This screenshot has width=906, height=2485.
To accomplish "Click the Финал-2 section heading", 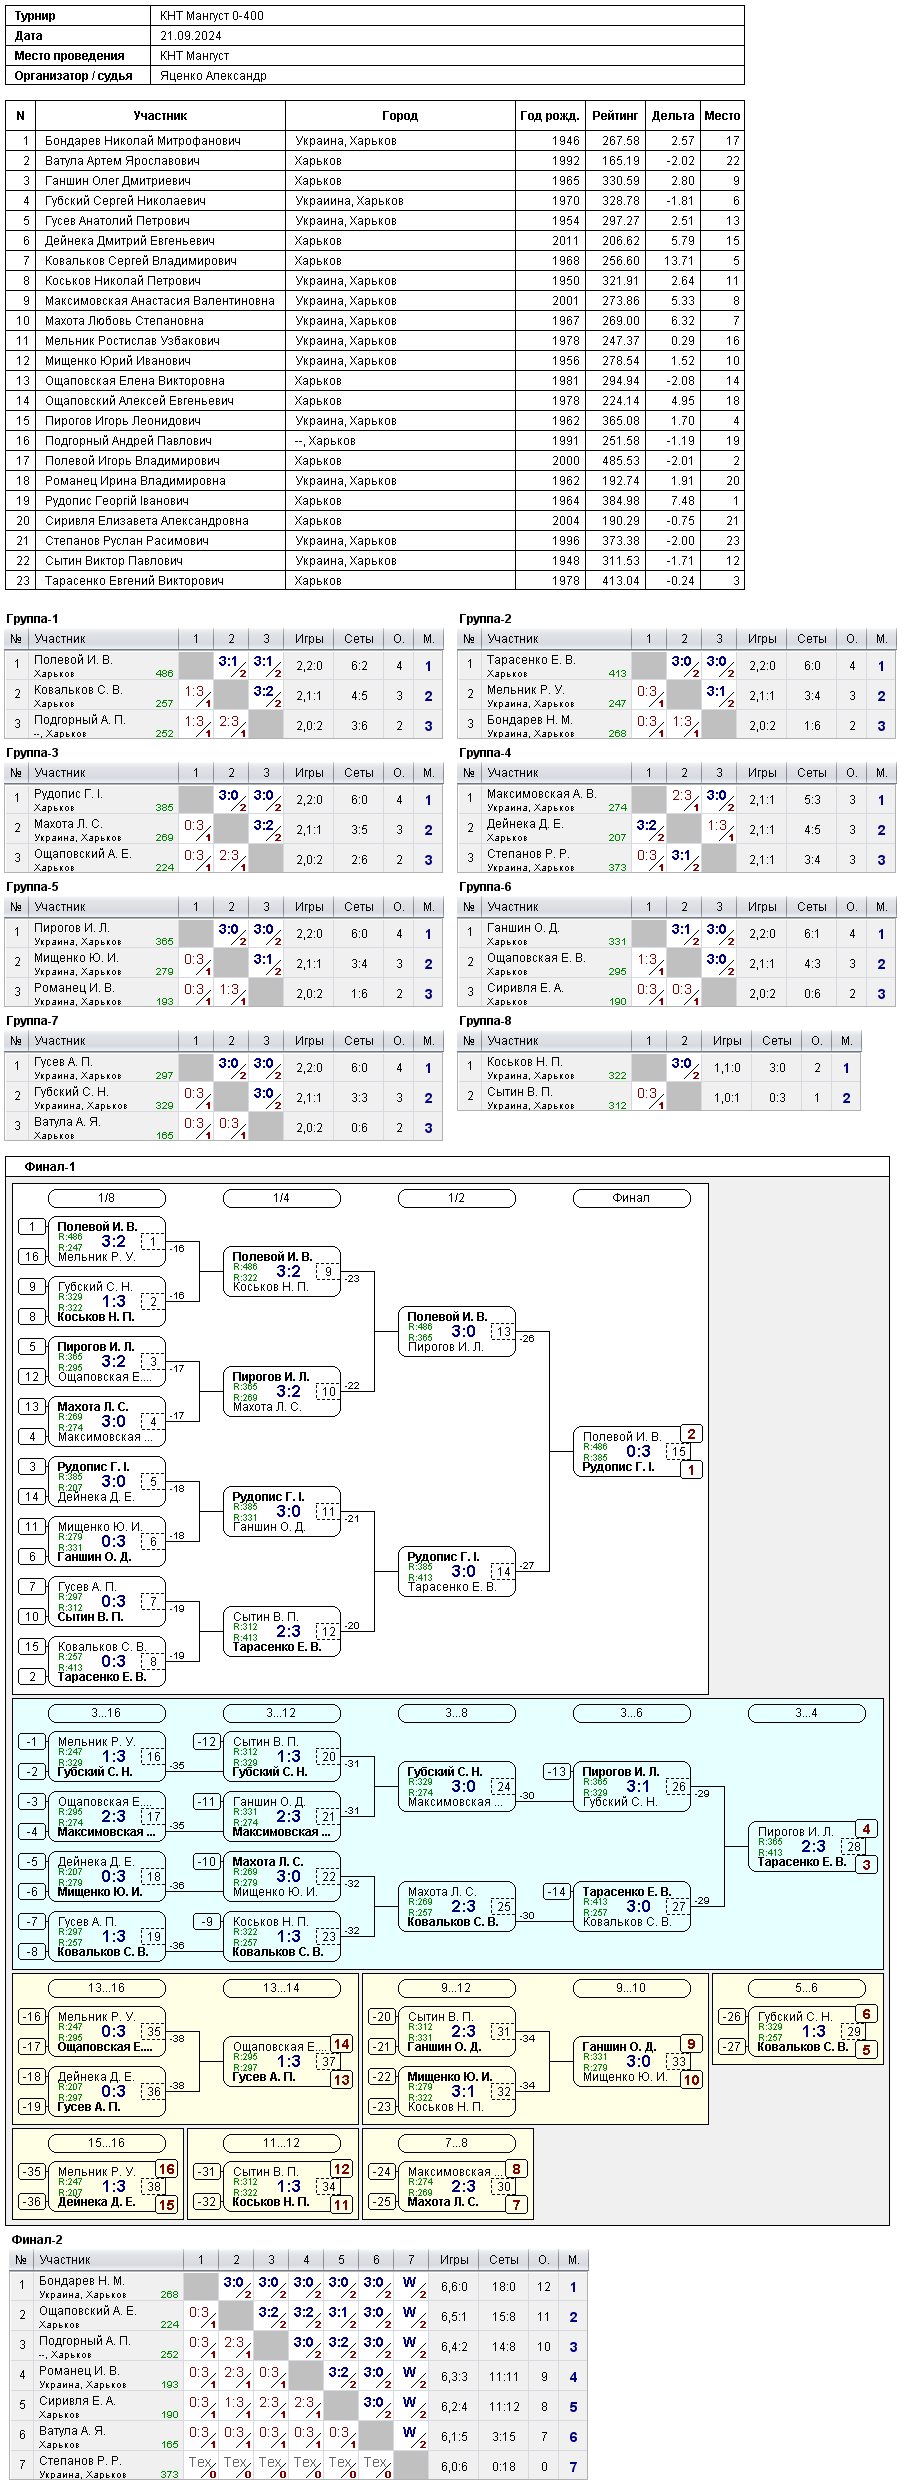I will tap(37, 2240).
